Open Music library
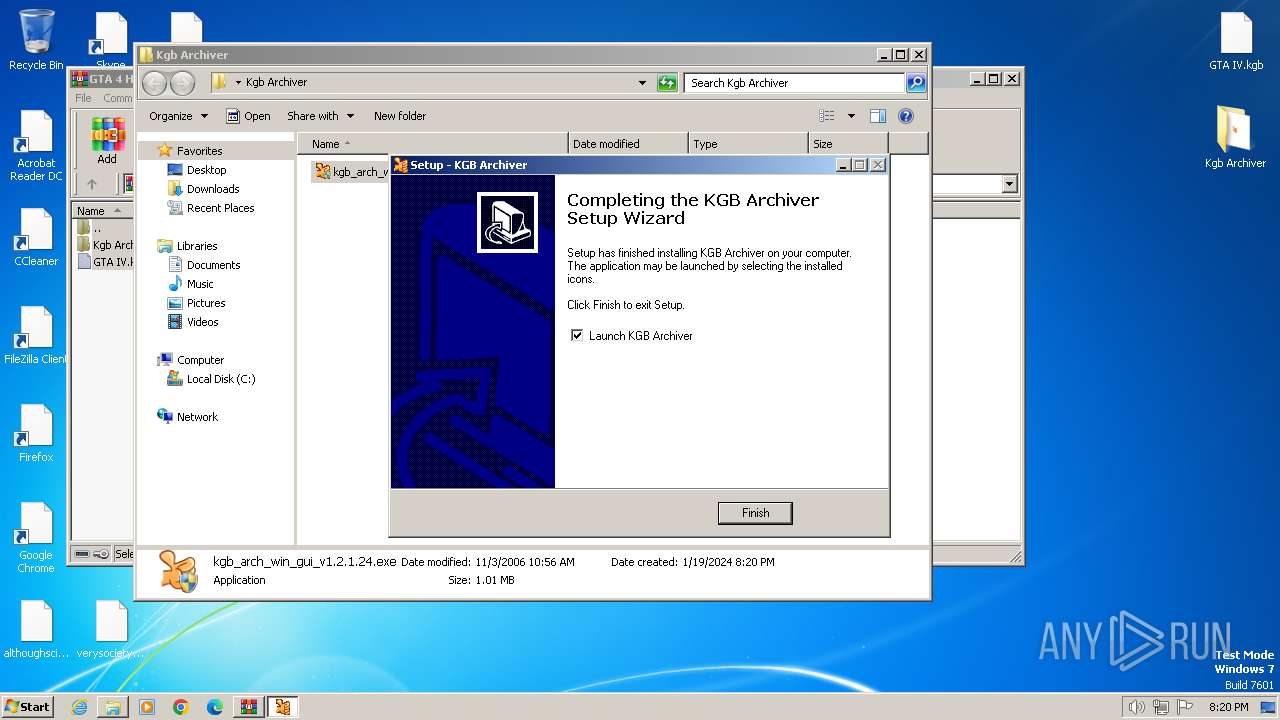The width and height of the screenshot is (1280, 720). [200, 284]
